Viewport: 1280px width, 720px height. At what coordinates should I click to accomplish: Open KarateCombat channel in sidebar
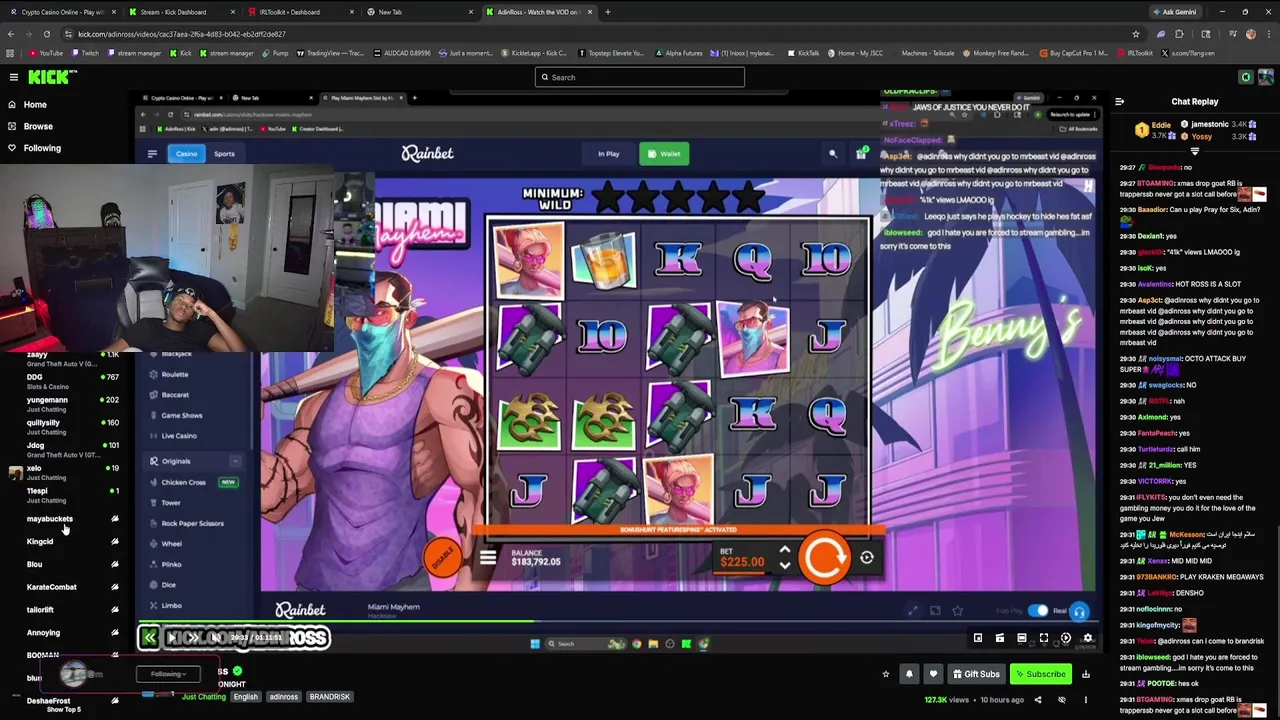[x=52, y=587]
